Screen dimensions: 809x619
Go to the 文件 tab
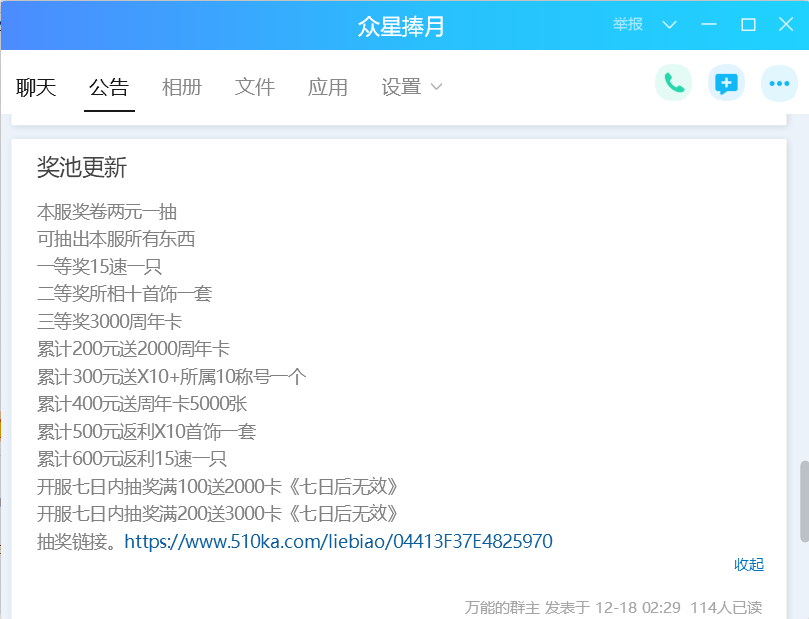(255, 88)
